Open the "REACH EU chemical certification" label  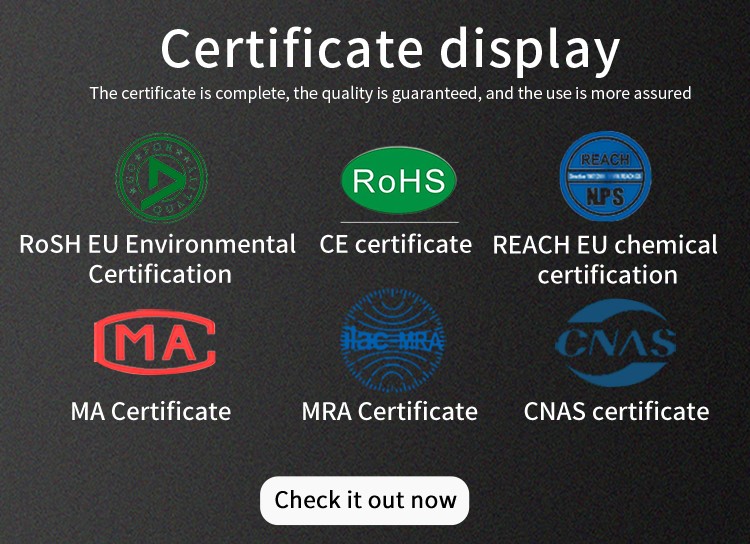pyautogui.click(x=606, y=260)
